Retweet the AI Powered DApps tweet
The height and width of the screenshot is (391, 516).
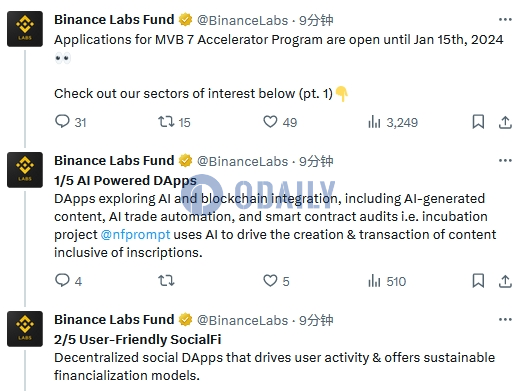(166, 281)
